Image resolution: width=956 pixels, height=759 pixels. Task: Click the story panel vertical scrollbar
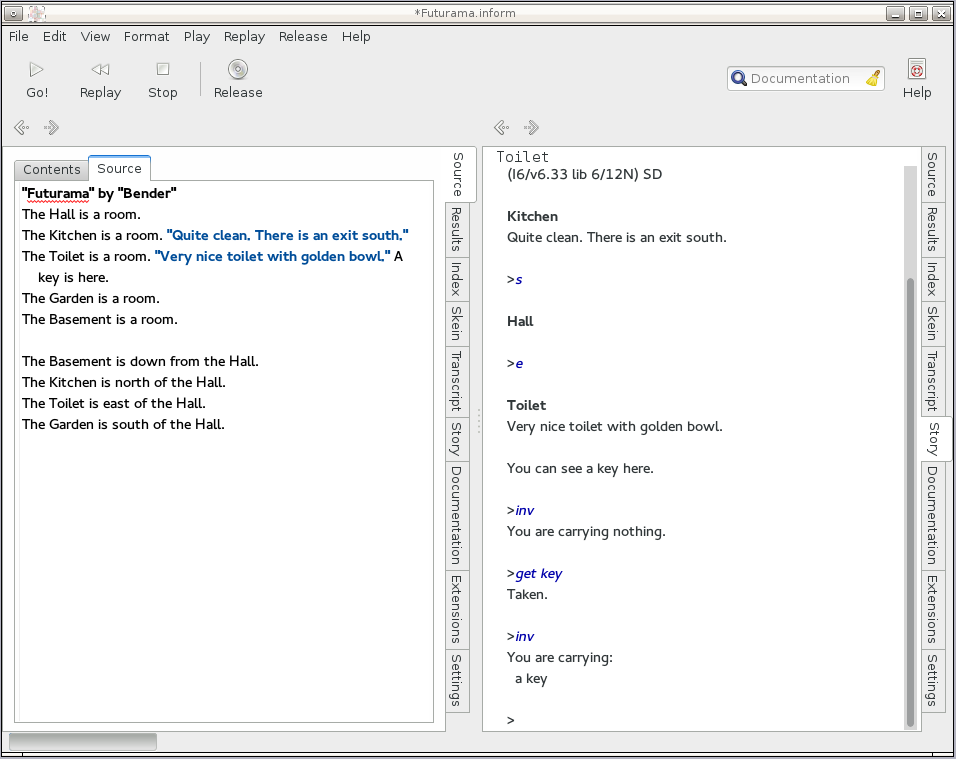click(x=910, y=500)
